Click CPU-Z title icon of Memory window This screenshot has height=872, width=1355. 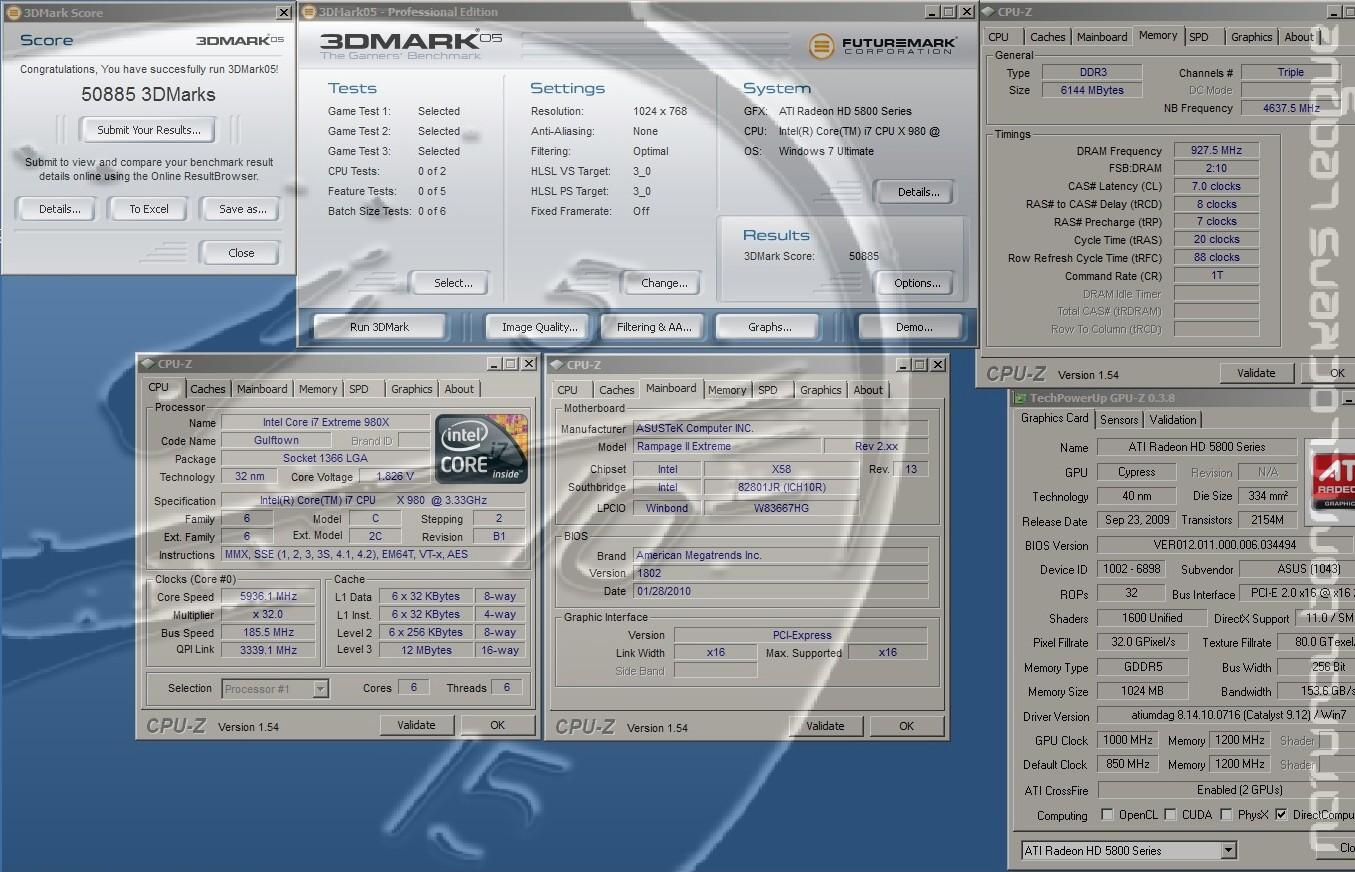[x=988, y=12]
